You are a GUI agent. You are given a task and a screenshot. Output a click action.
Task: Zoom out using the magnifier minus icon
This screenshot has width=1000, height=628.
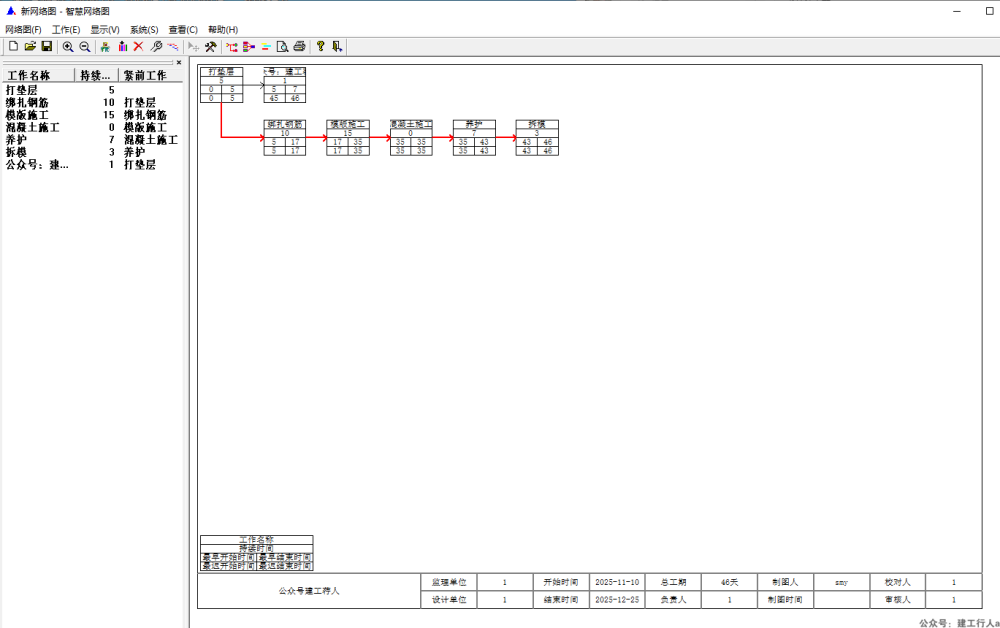coord(85,47)
